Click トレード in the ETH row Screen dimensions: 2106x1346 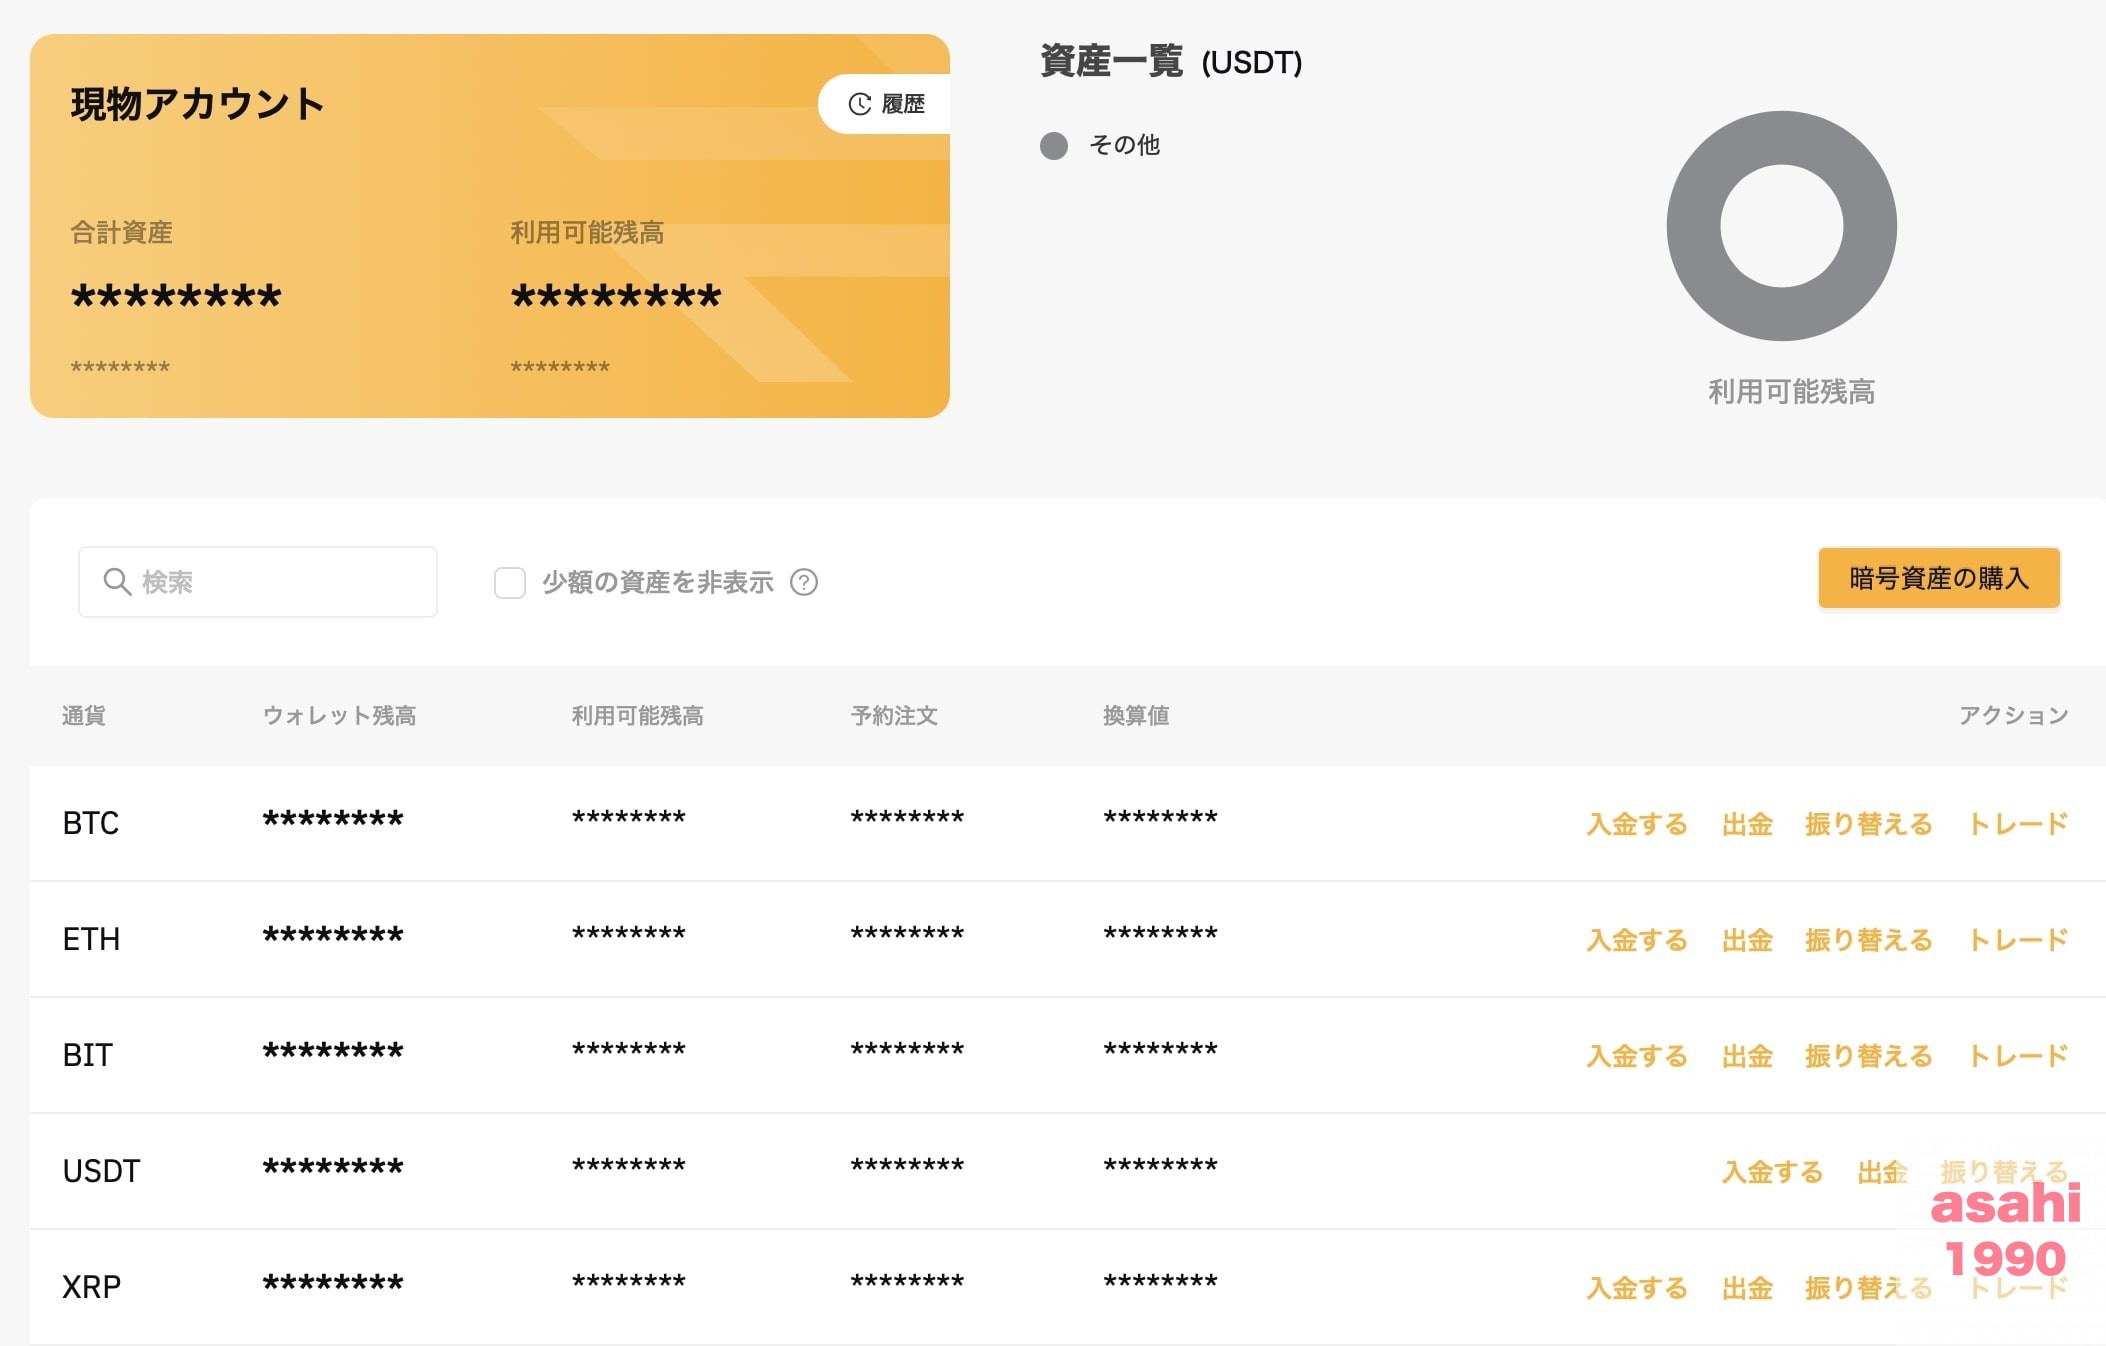[x=2018, y=940]
